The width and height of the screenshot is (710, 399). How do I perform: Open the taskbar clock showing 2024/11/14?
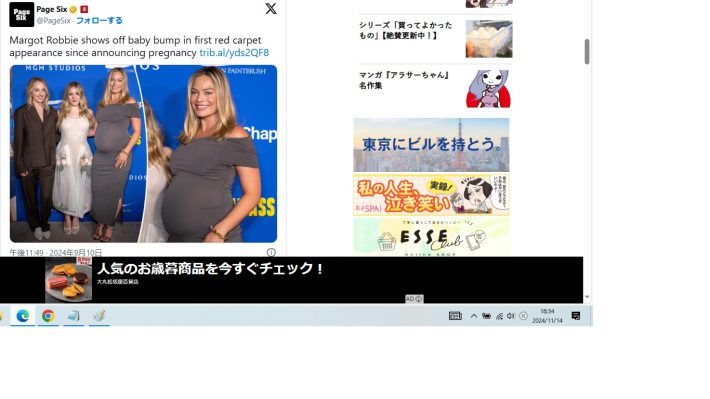coord(547,316)
